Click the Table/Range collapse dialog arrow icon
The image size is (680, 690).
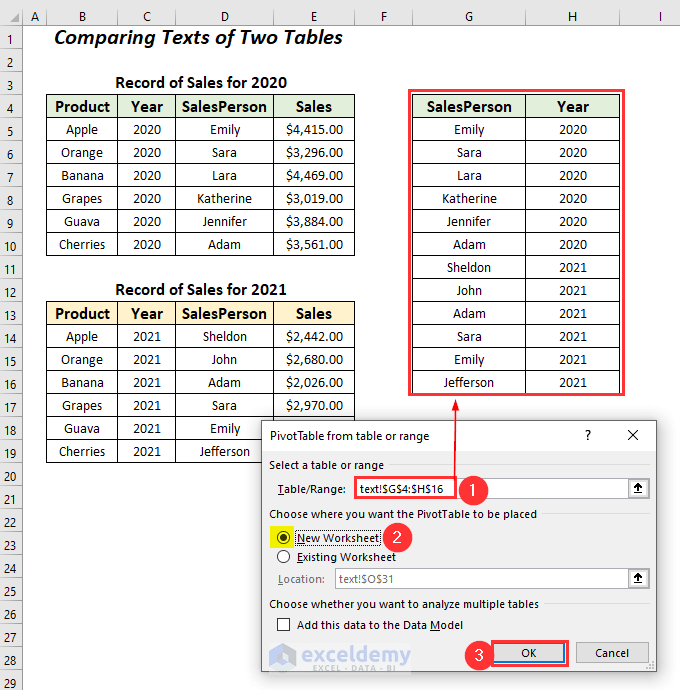tap(638, 488)
